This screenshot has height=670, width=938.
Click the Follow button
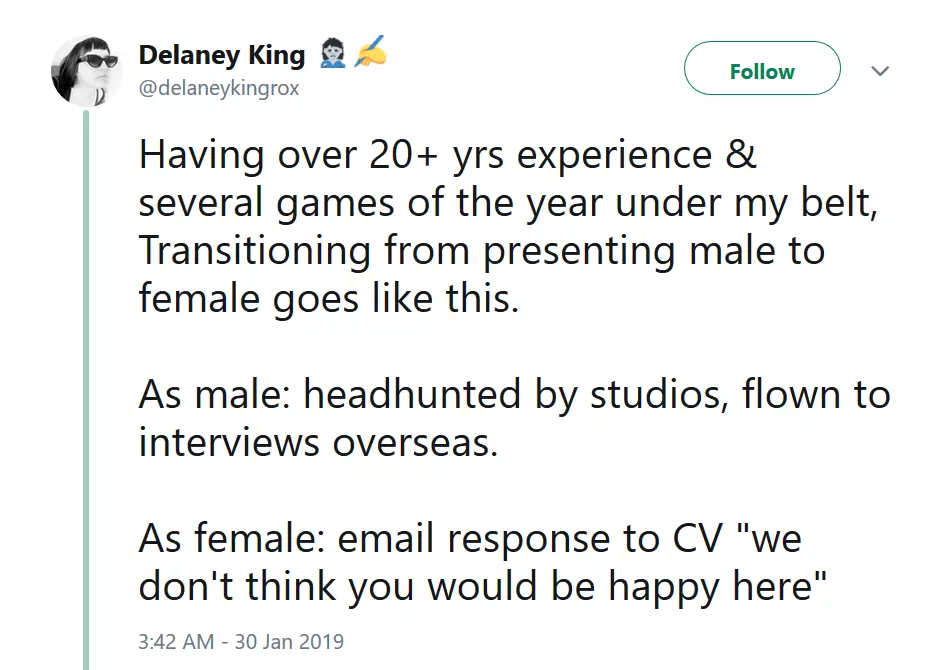click(x=761, y=71)
